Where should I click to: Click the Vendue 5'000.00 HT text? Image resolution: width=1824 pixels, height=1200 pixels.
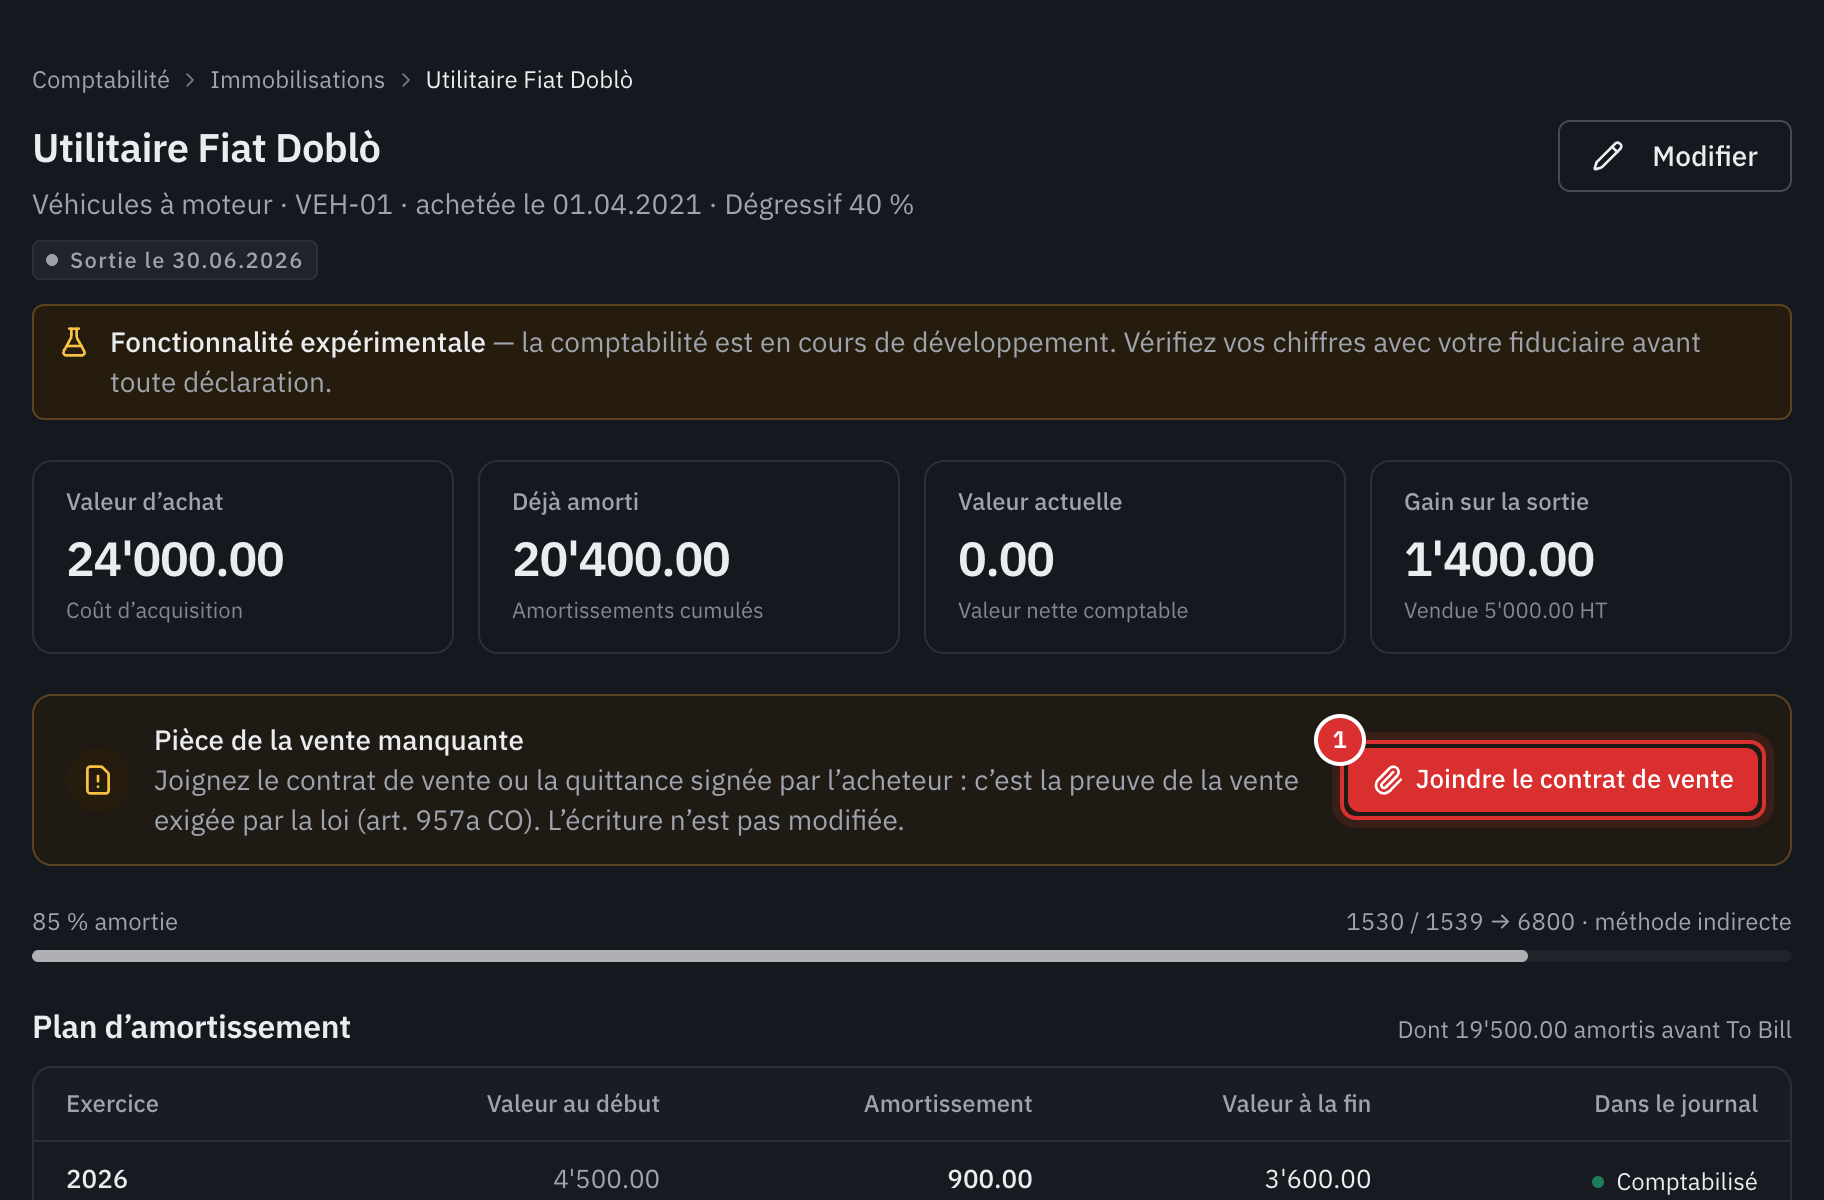(x=1505, y=610)
